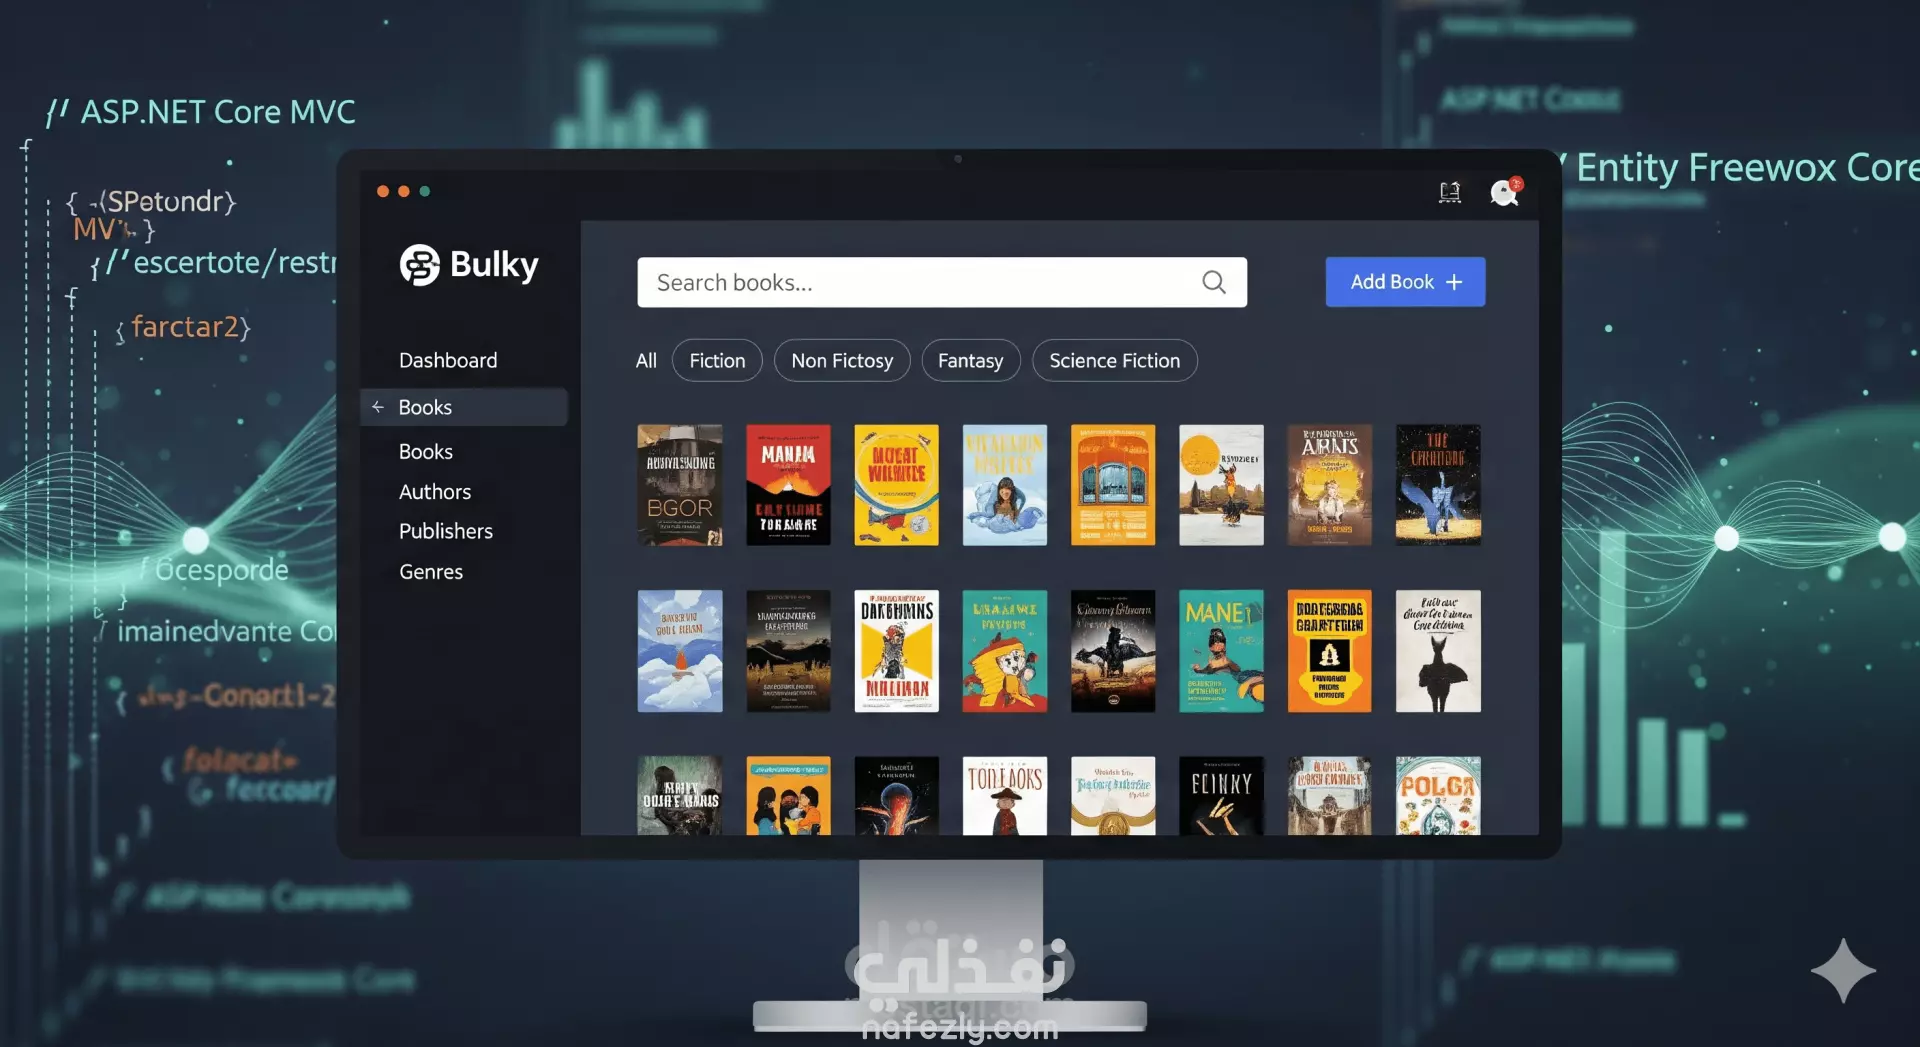Screen dimensions: 1920x1047
Task: Open the POLGA book cover
Action: (1438, 796)
